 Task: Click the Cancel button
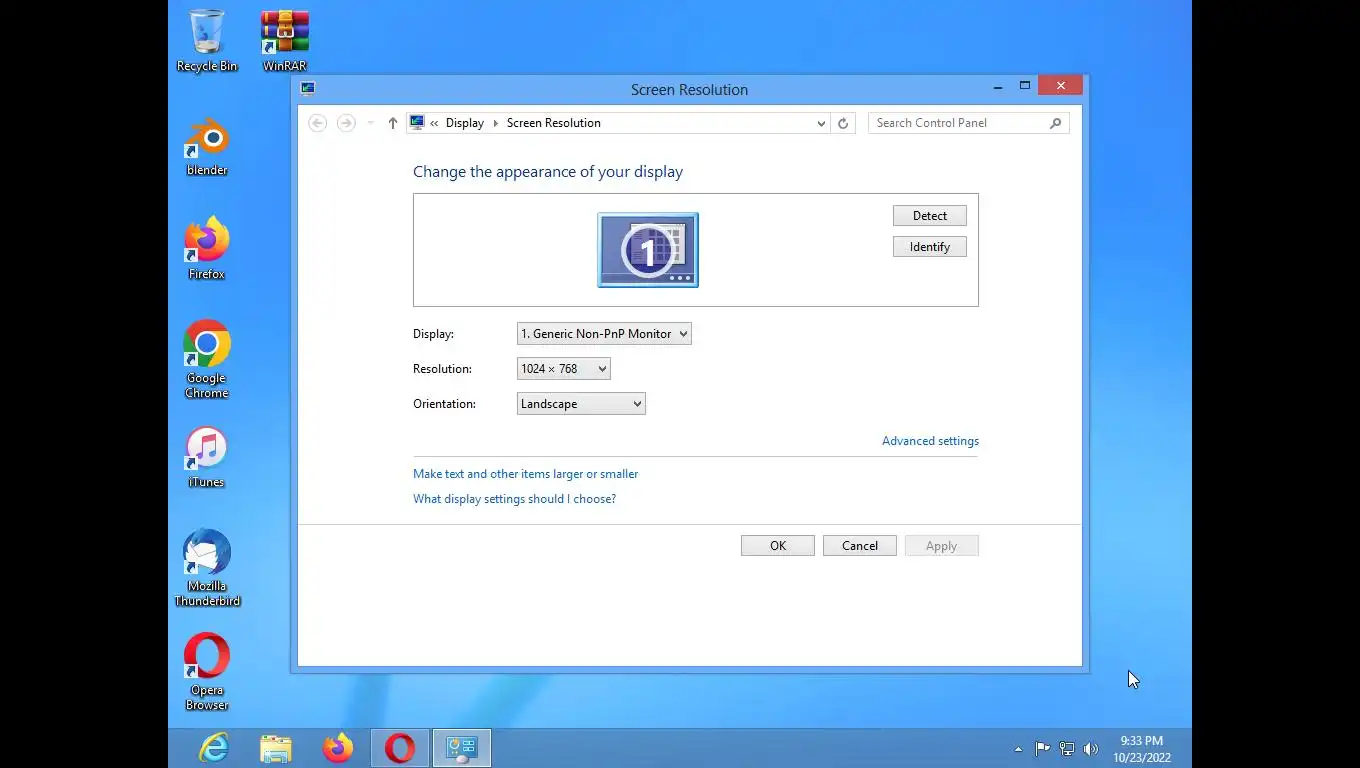click(860, 546)
